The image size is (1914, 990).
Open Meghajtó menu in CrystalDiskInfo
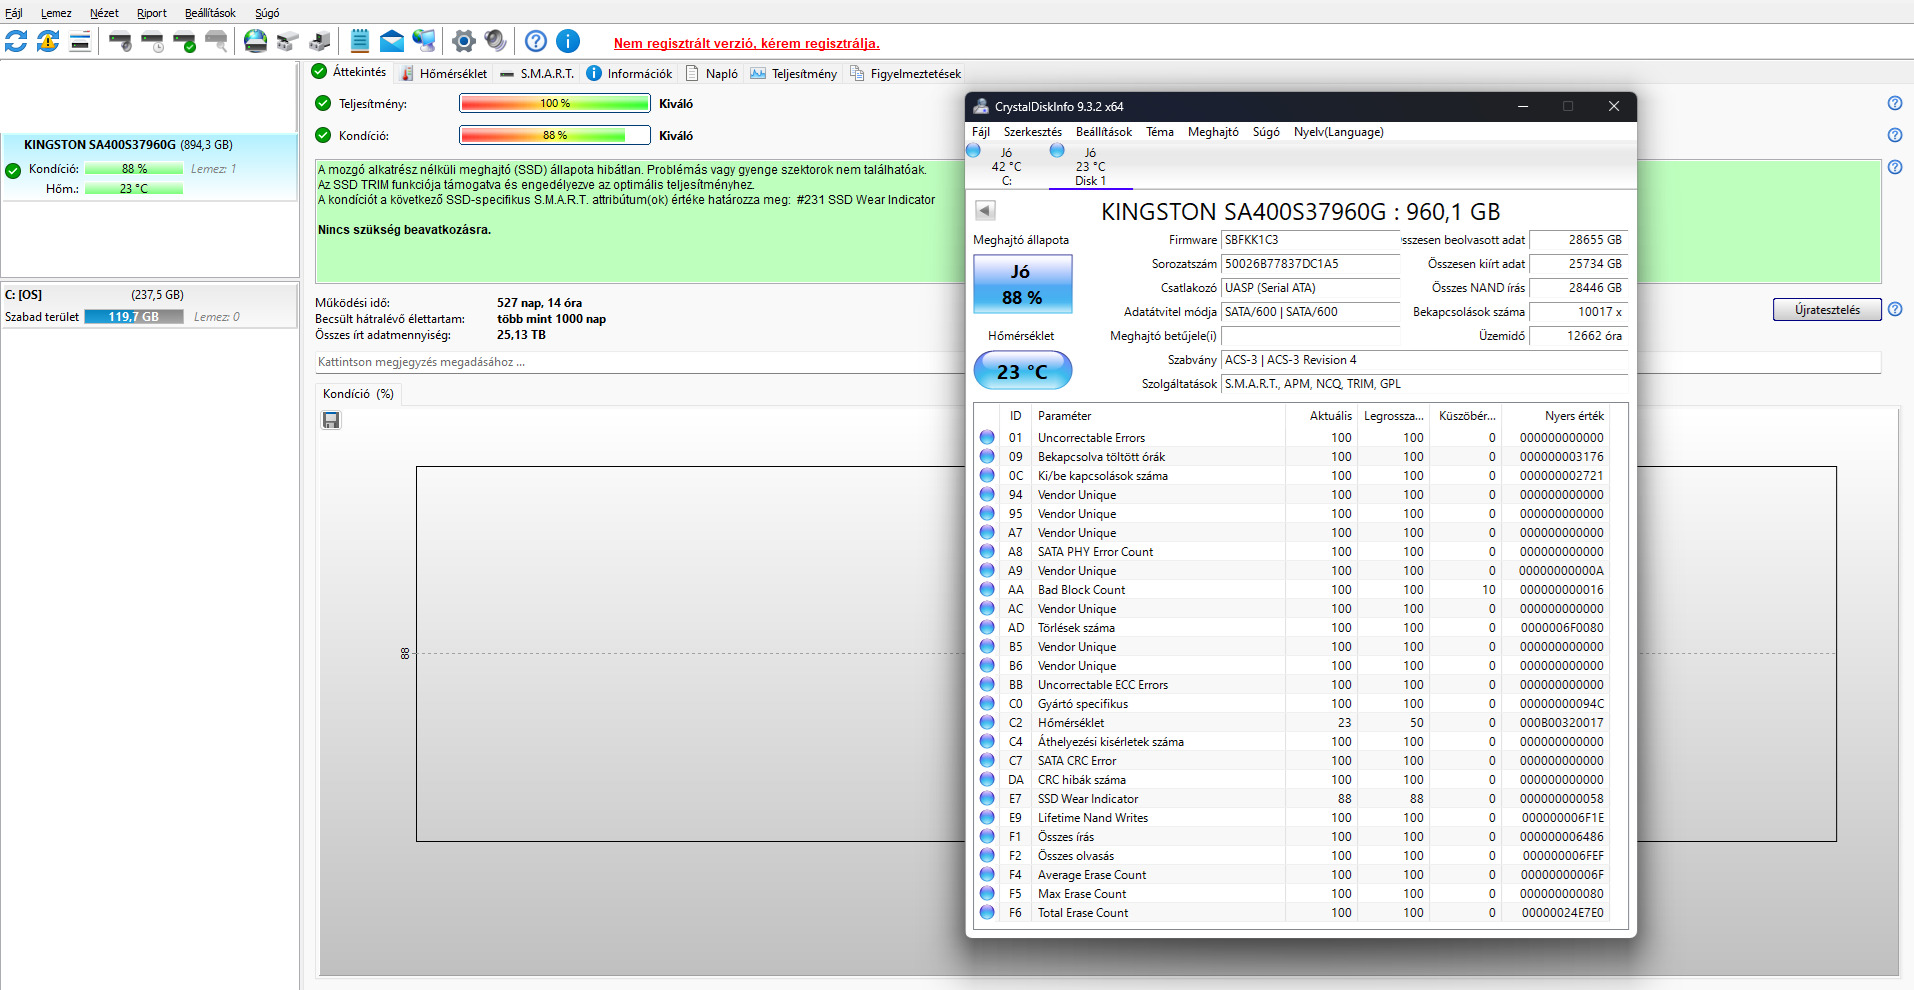[1213, 132]
